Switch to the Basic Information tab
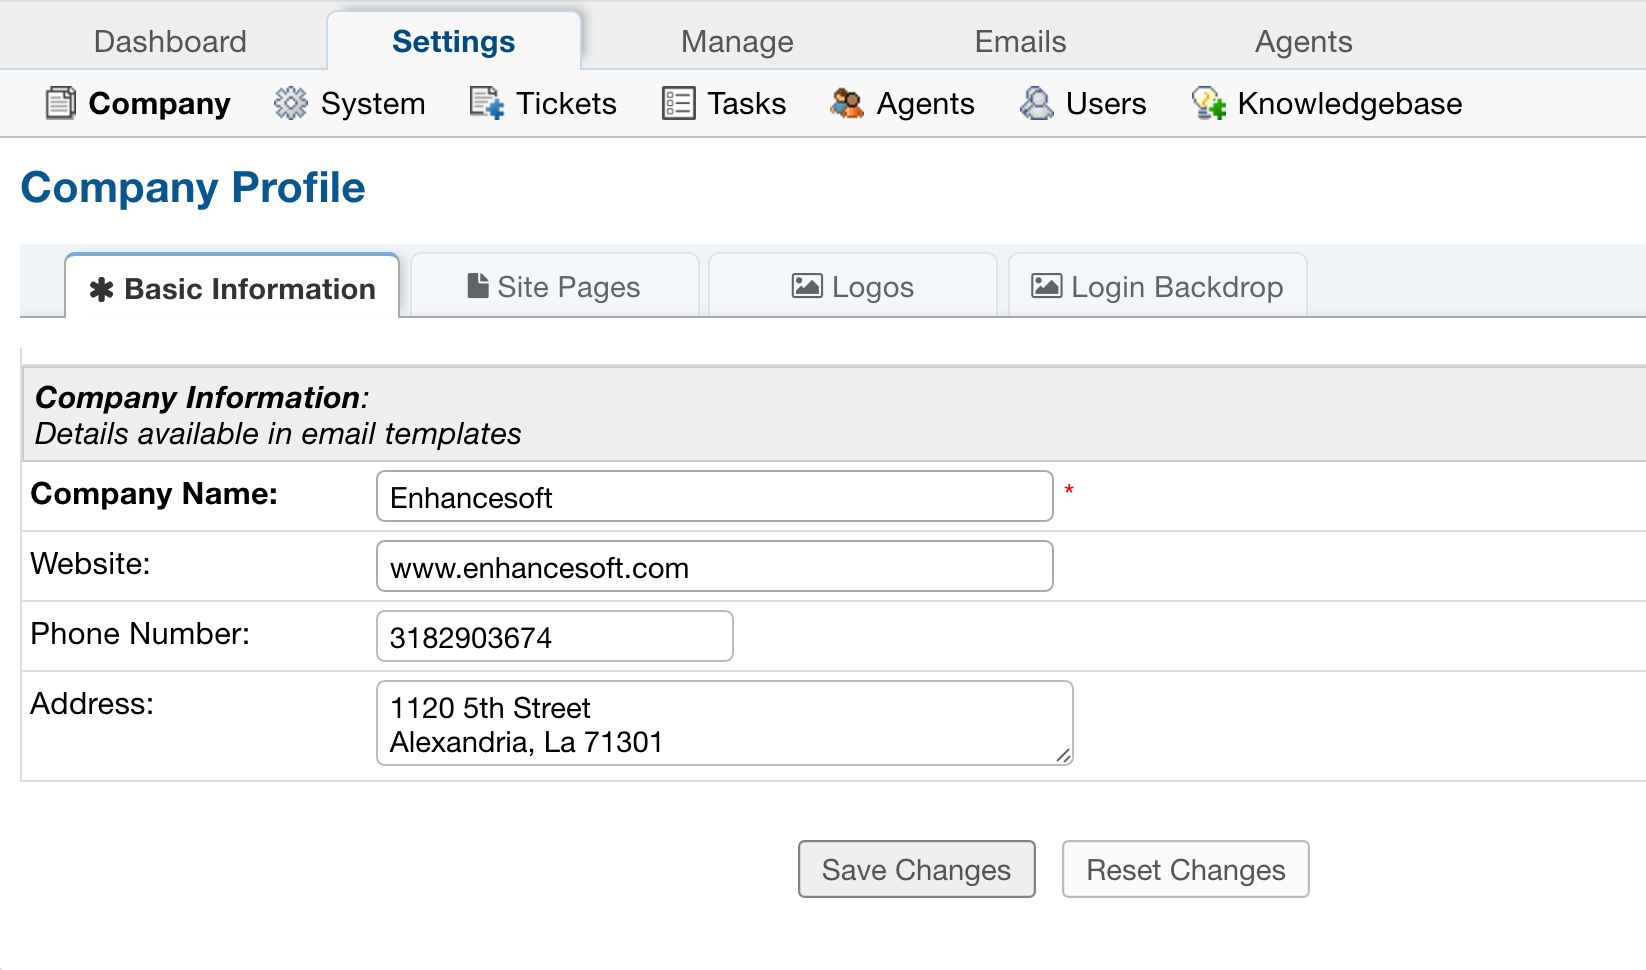Viewport: 1646px width, 970px height. (232, 289)
